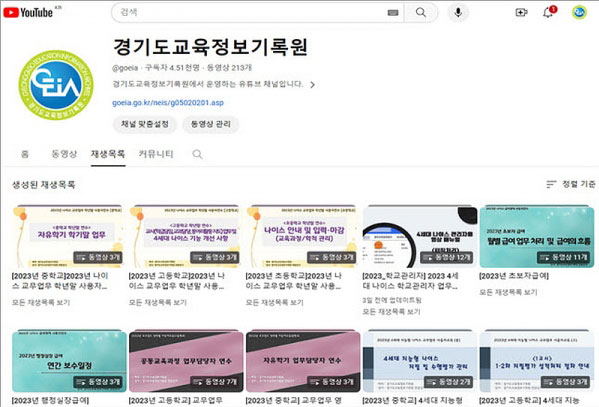The width and height of the screenshot is (599, 407).
Task: Open the goeia.go.kr channel link
Action: coord(168,102)
